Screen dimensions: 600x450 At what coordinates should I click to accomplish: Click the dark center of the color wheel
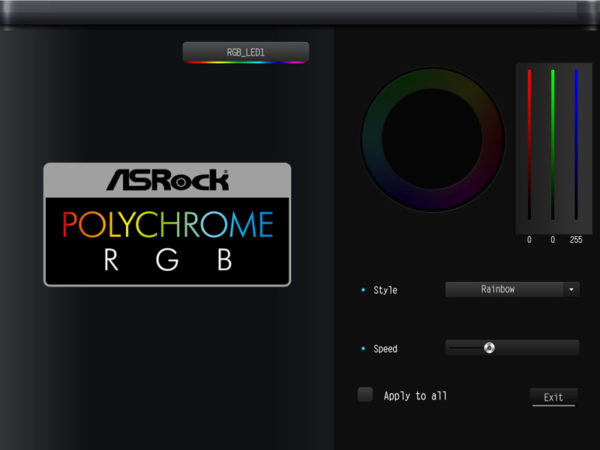click(x=433, y=139)
